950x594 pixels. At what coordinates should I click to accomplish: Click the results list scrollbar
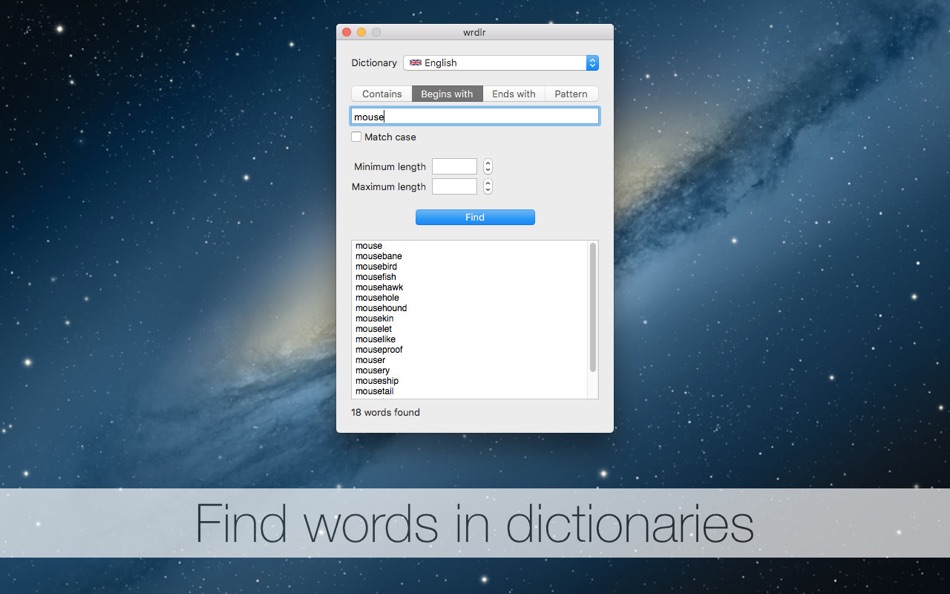pos(593,307)
